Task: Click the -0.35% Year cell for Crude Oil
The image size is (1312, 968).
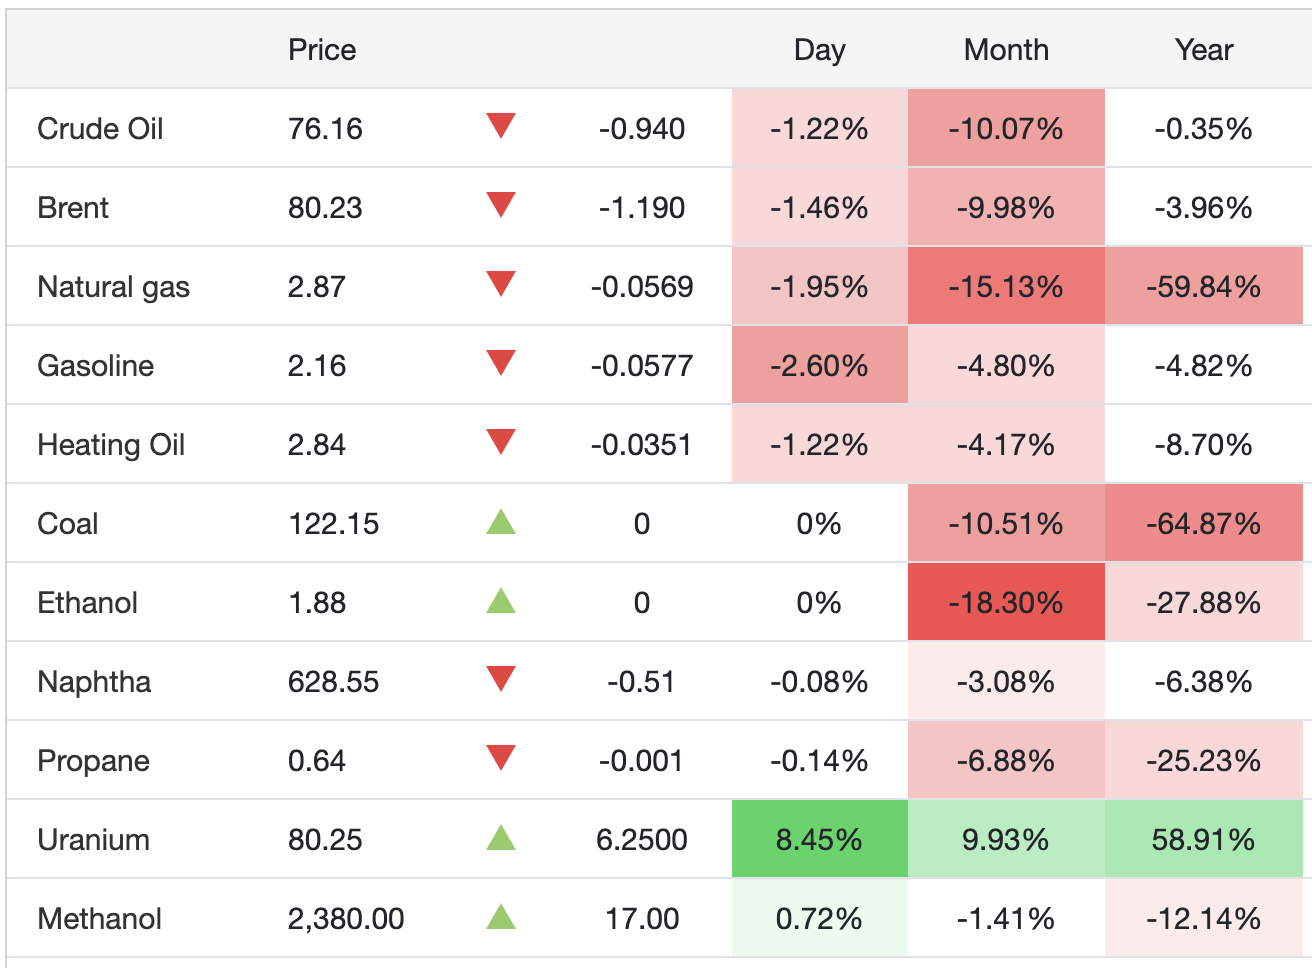Action: coord(1204,128)
